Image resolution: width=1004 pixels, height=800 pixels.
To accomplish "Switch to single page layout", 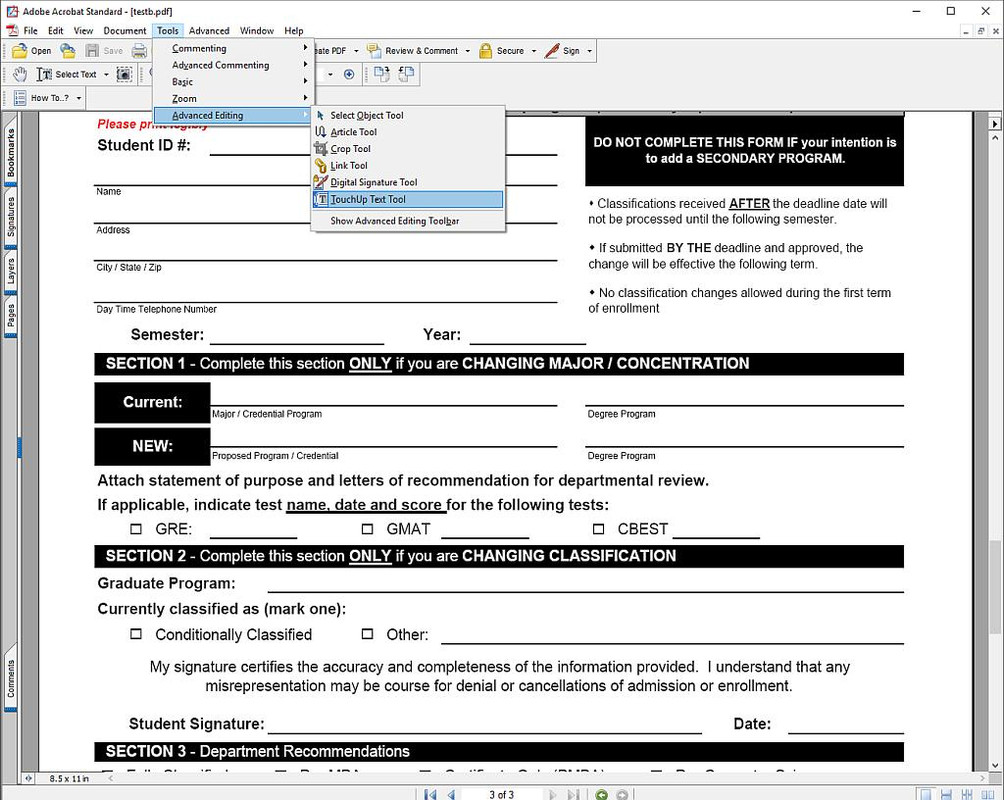I will click(925, 794).
